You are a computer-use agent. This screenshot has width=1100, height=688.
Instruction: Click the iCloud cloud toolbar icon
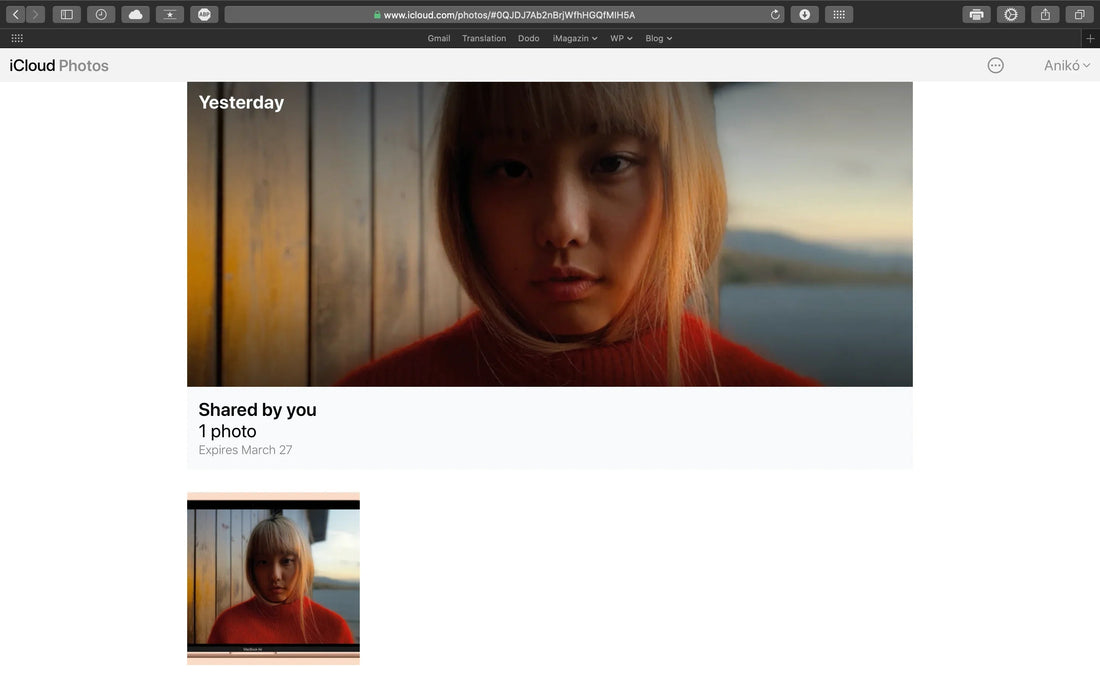pyautogui.click(x=135, y=15)
